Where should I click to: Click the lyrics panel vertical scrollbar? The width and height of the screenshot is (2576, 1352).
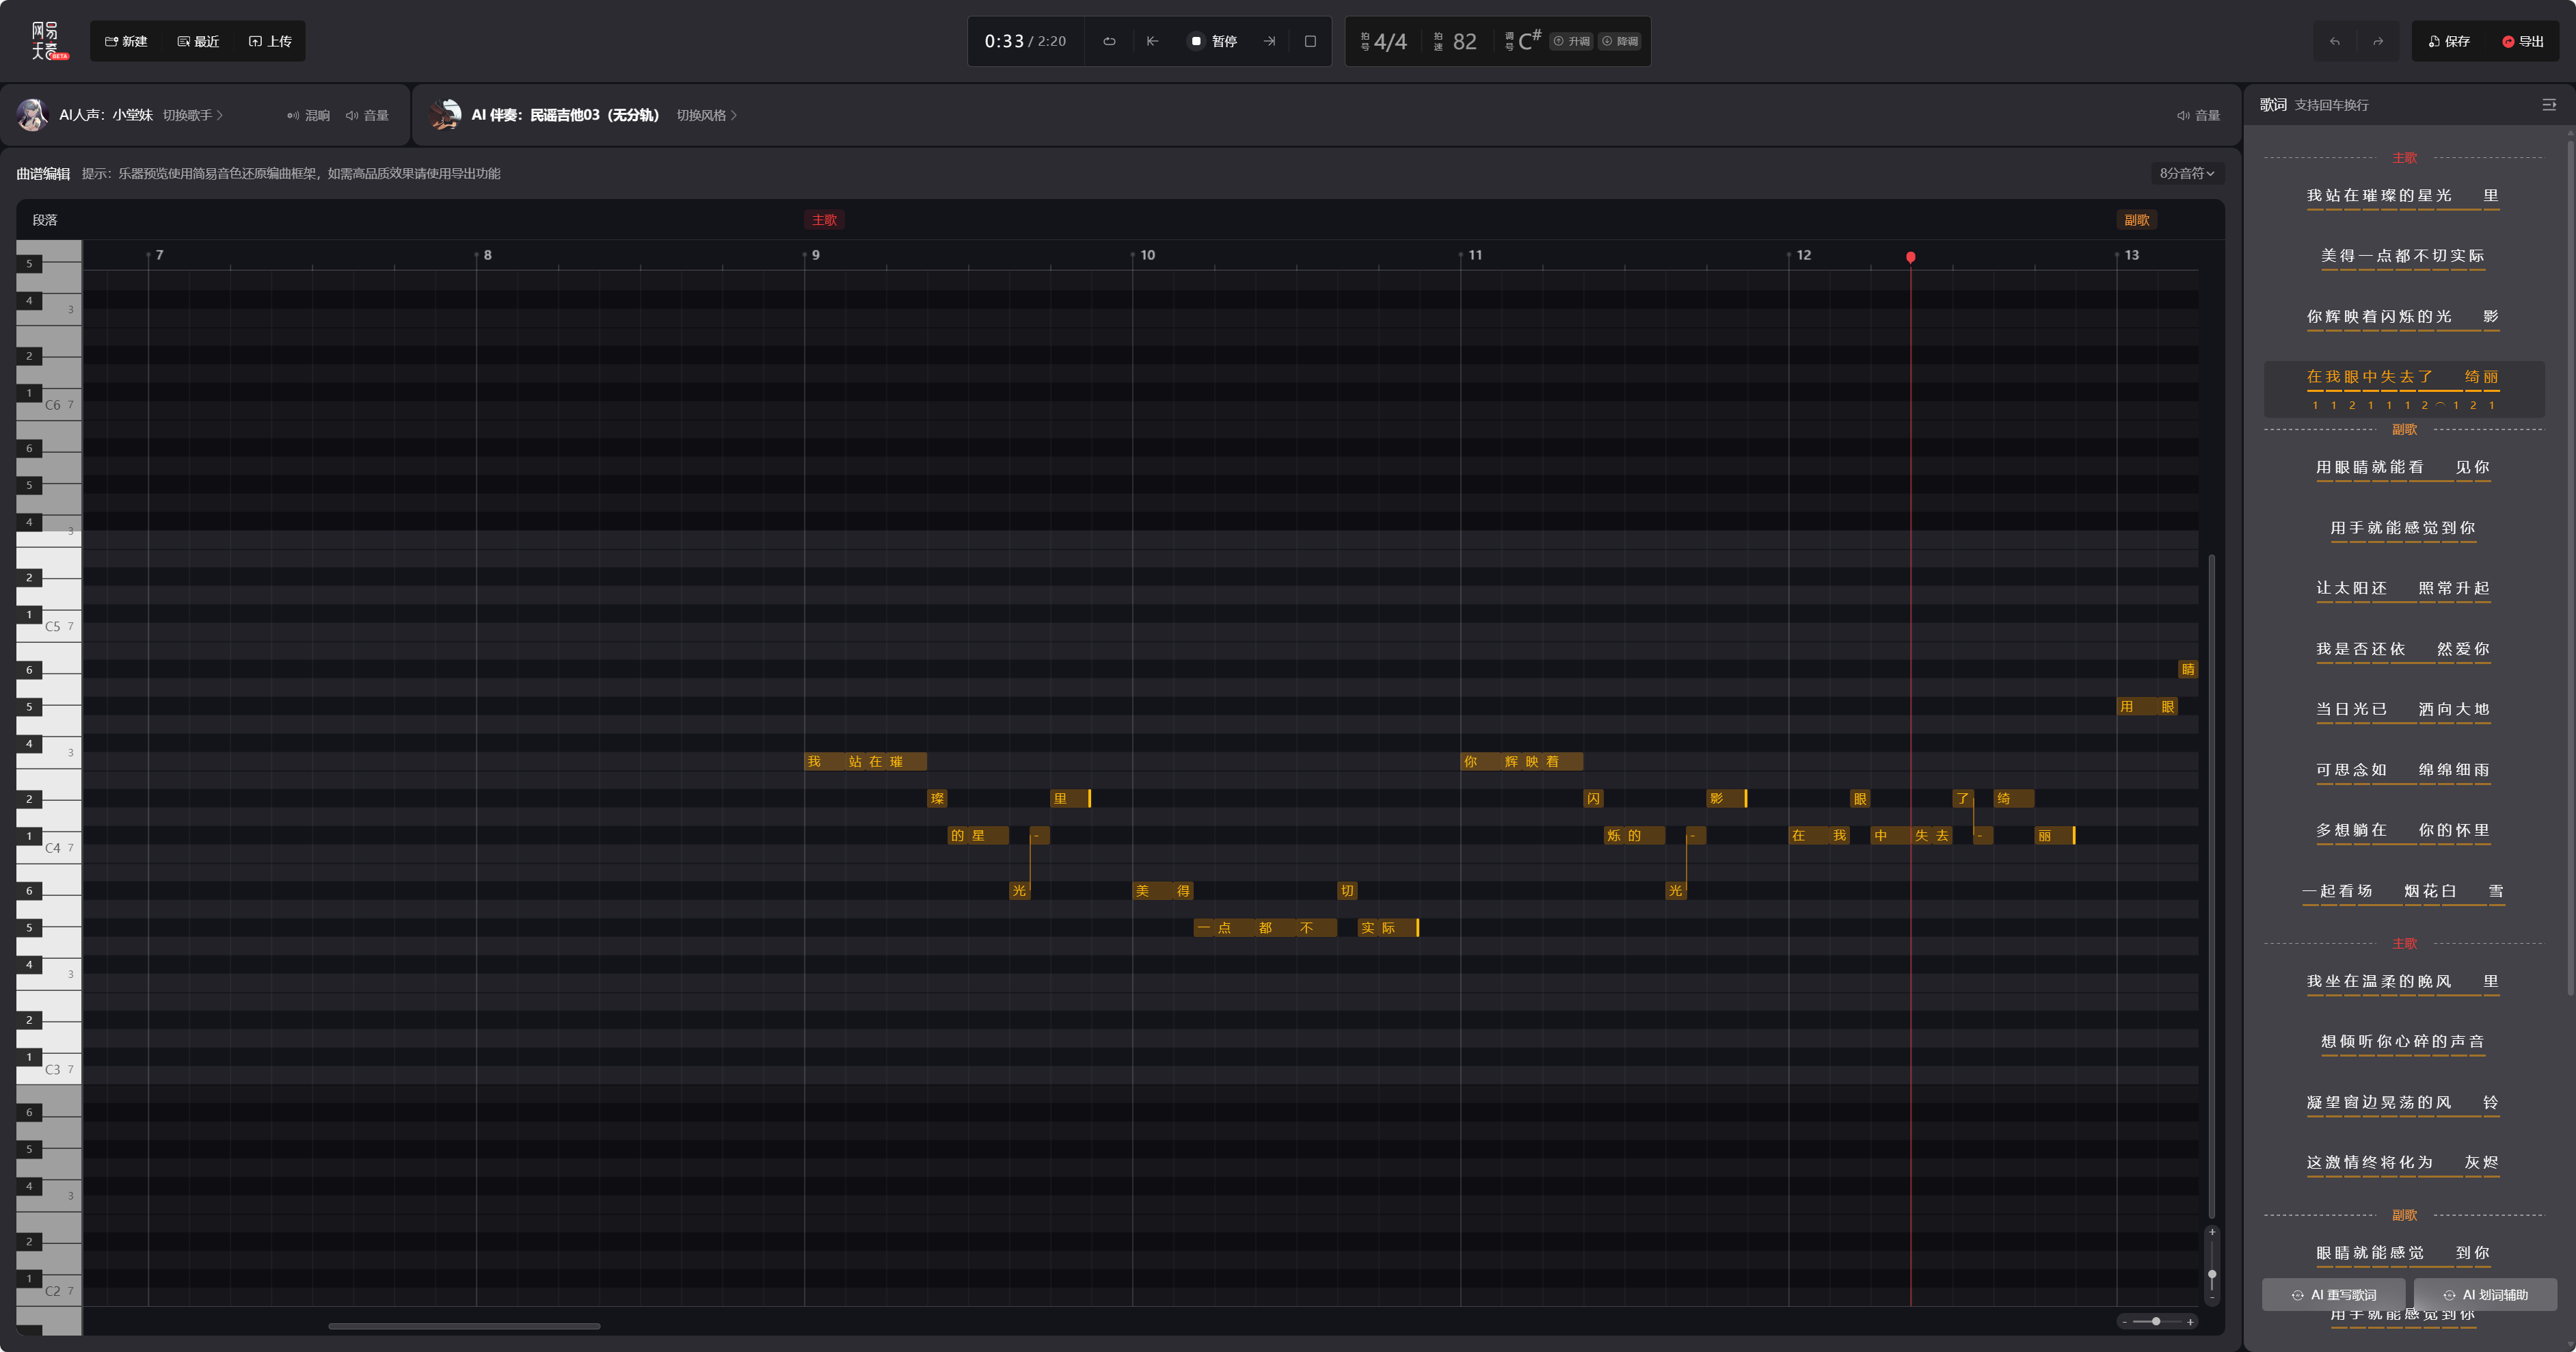point(2571,570)
